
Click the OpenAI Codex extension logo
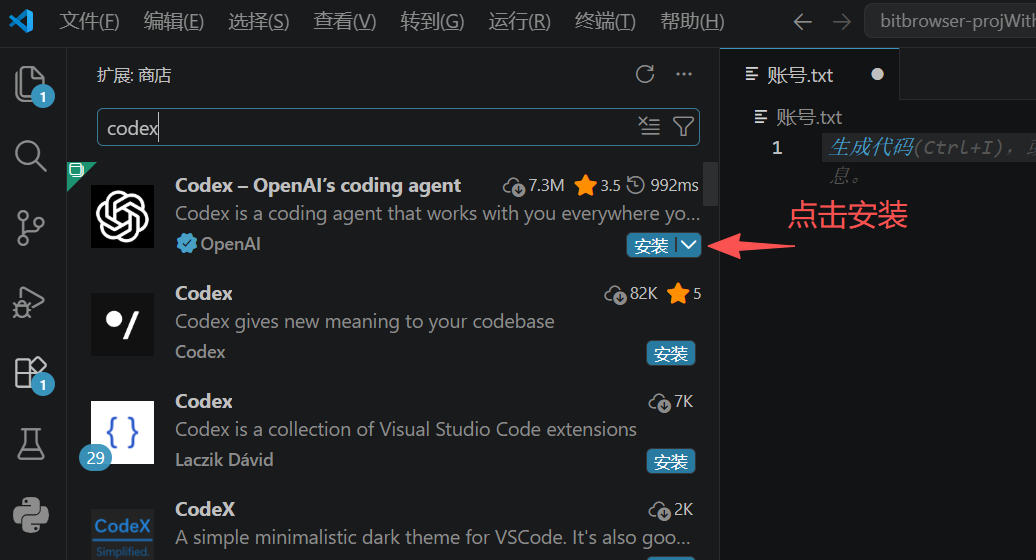point(122,217)
